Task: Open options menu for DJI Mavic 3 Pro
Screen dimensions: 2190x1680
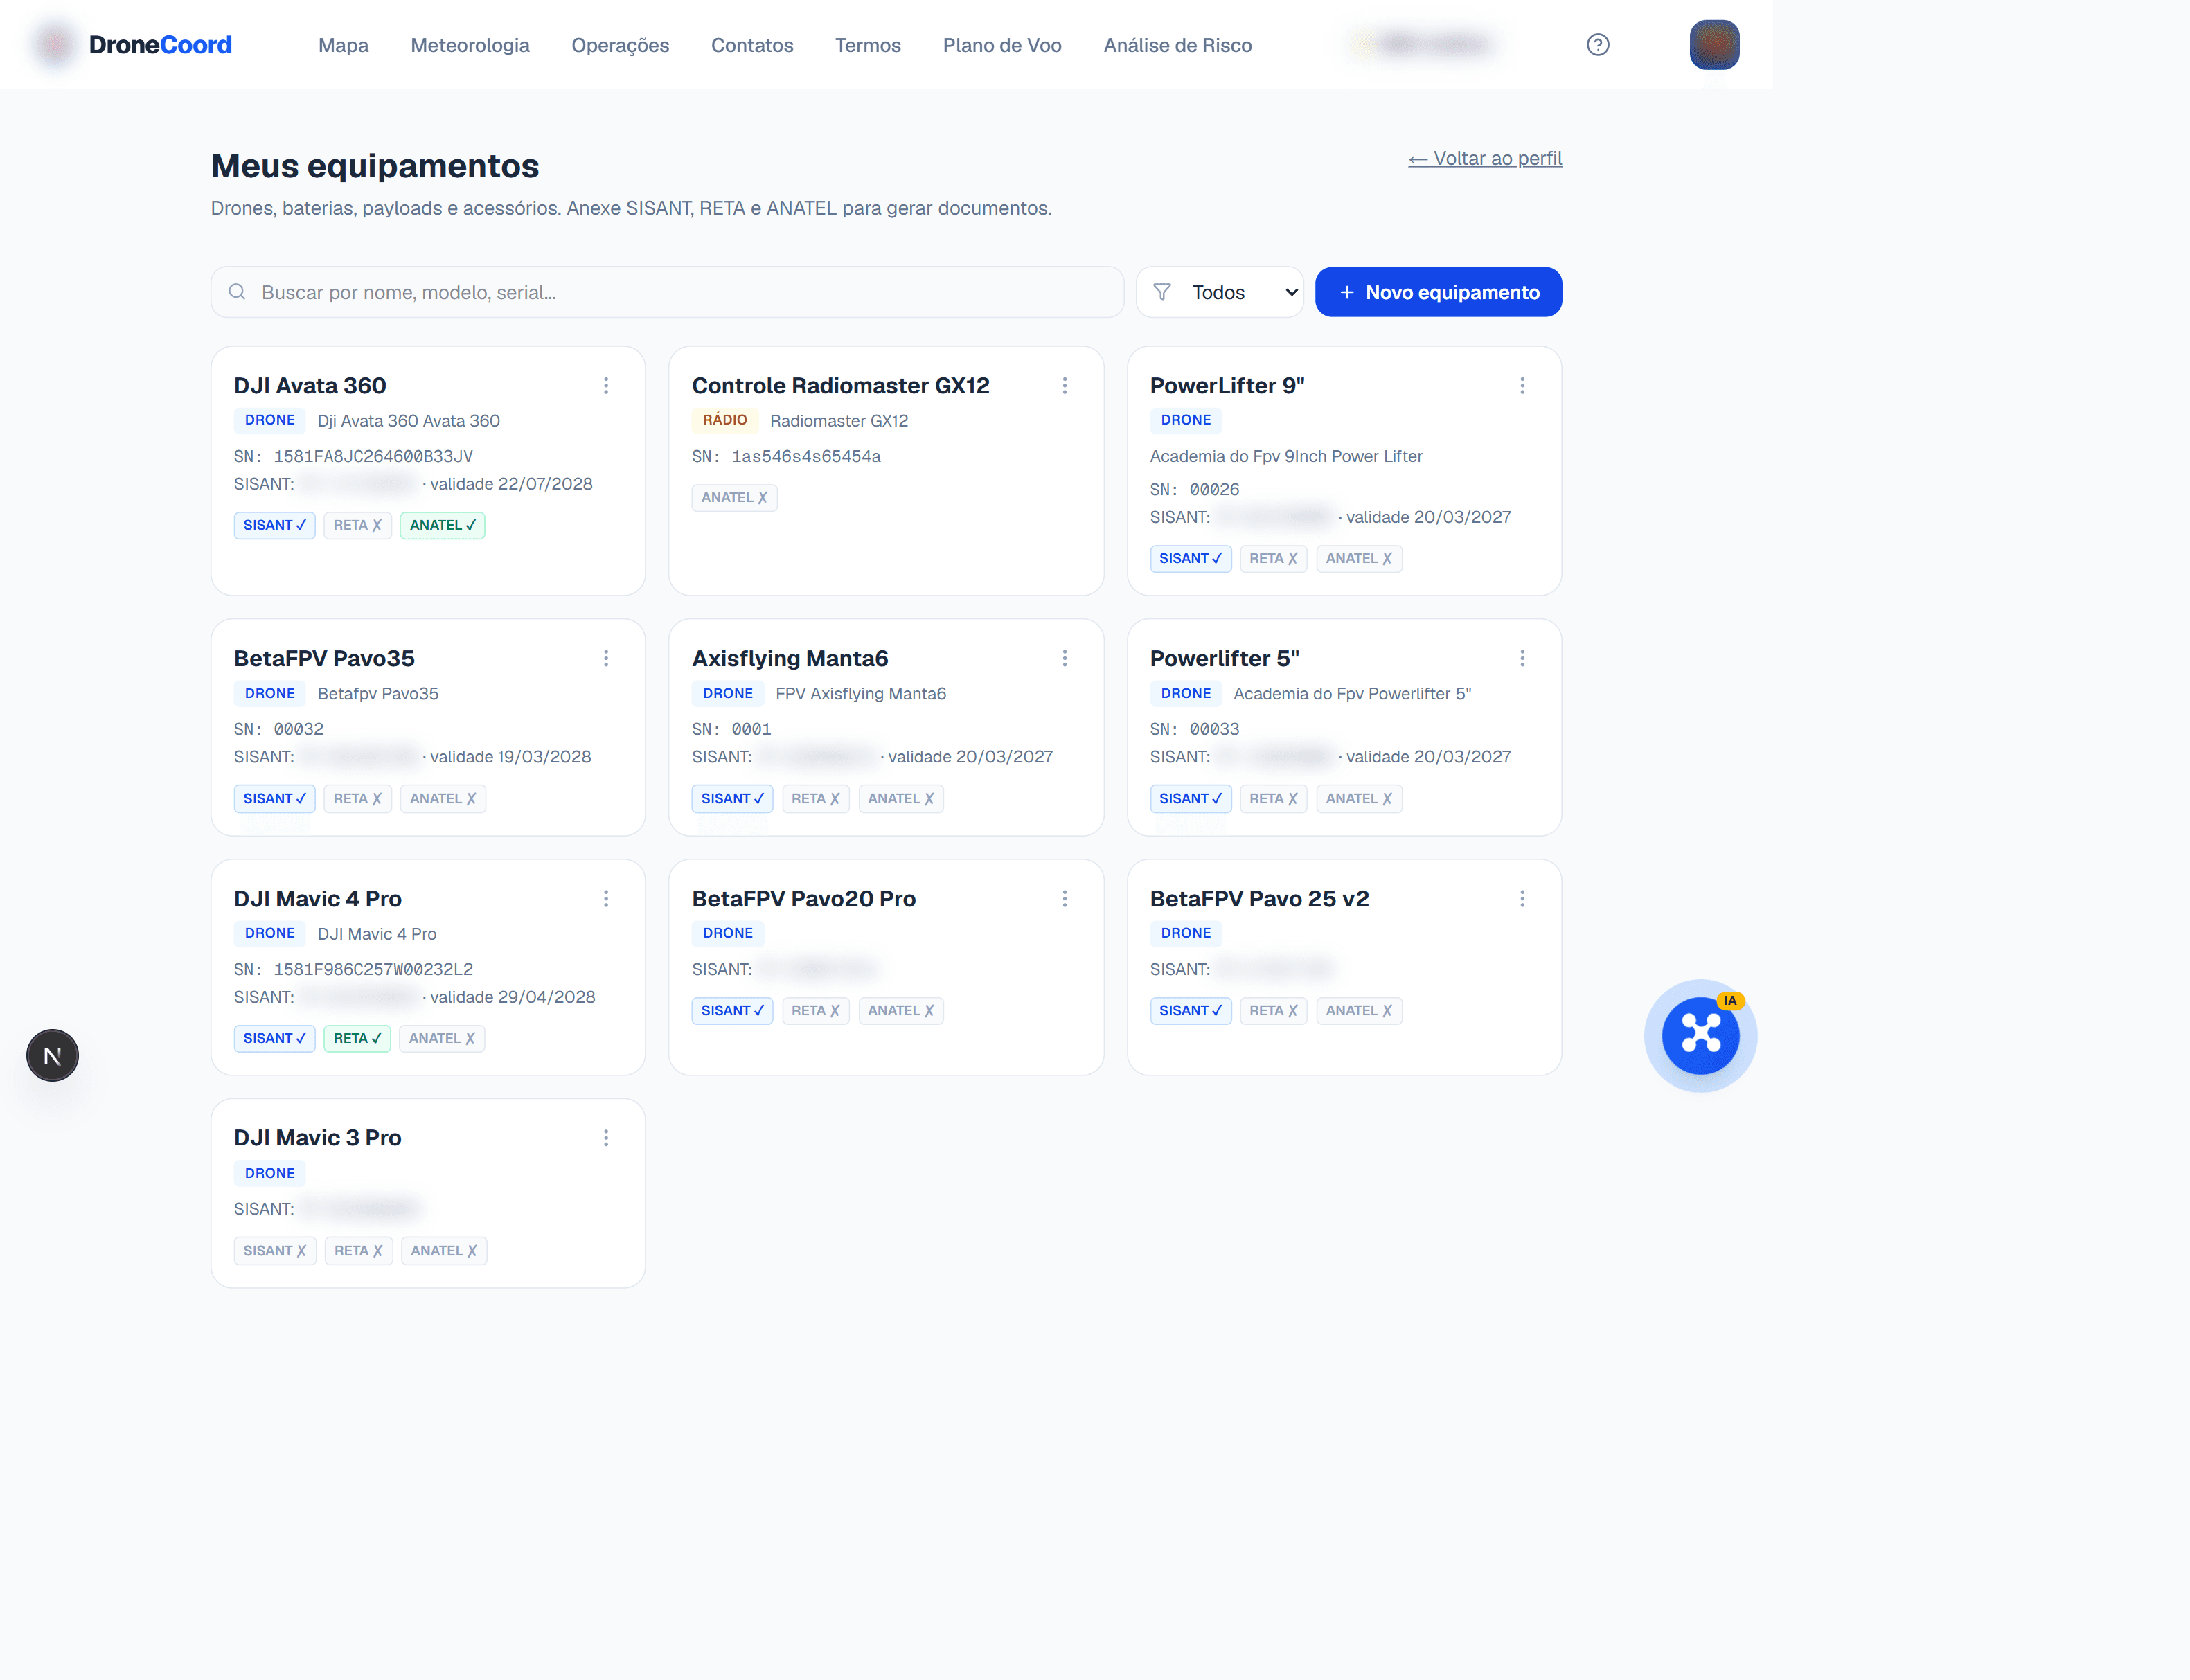Action: tap(606, 1138)
